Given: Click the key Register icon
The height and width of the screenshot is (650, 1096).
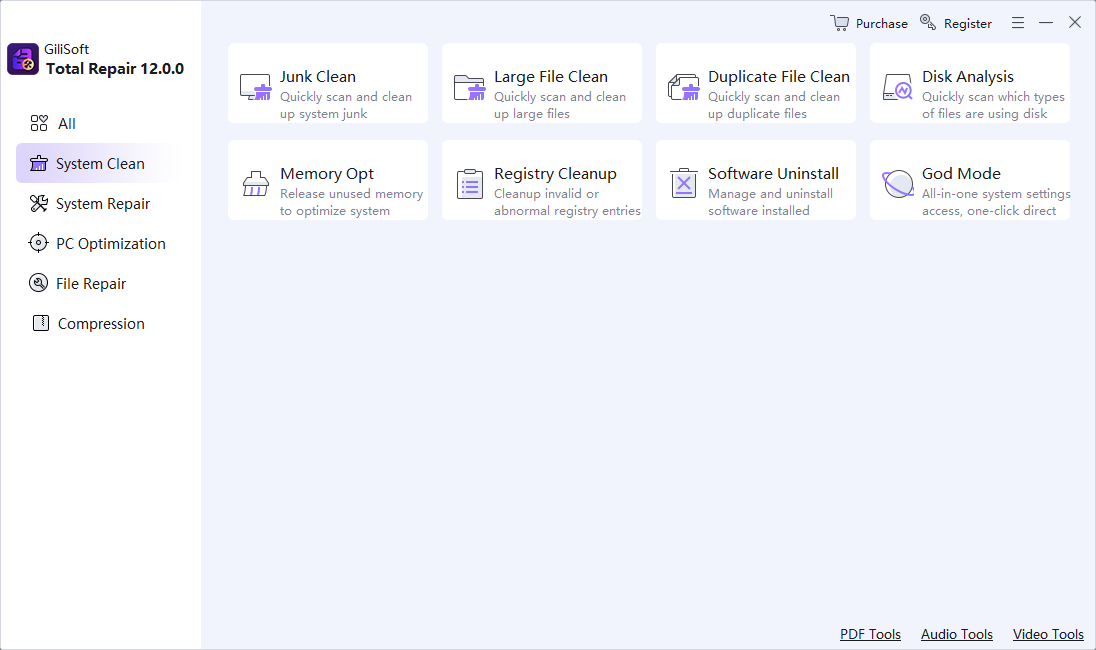Looking at the screenshot, I should point(928,22).
